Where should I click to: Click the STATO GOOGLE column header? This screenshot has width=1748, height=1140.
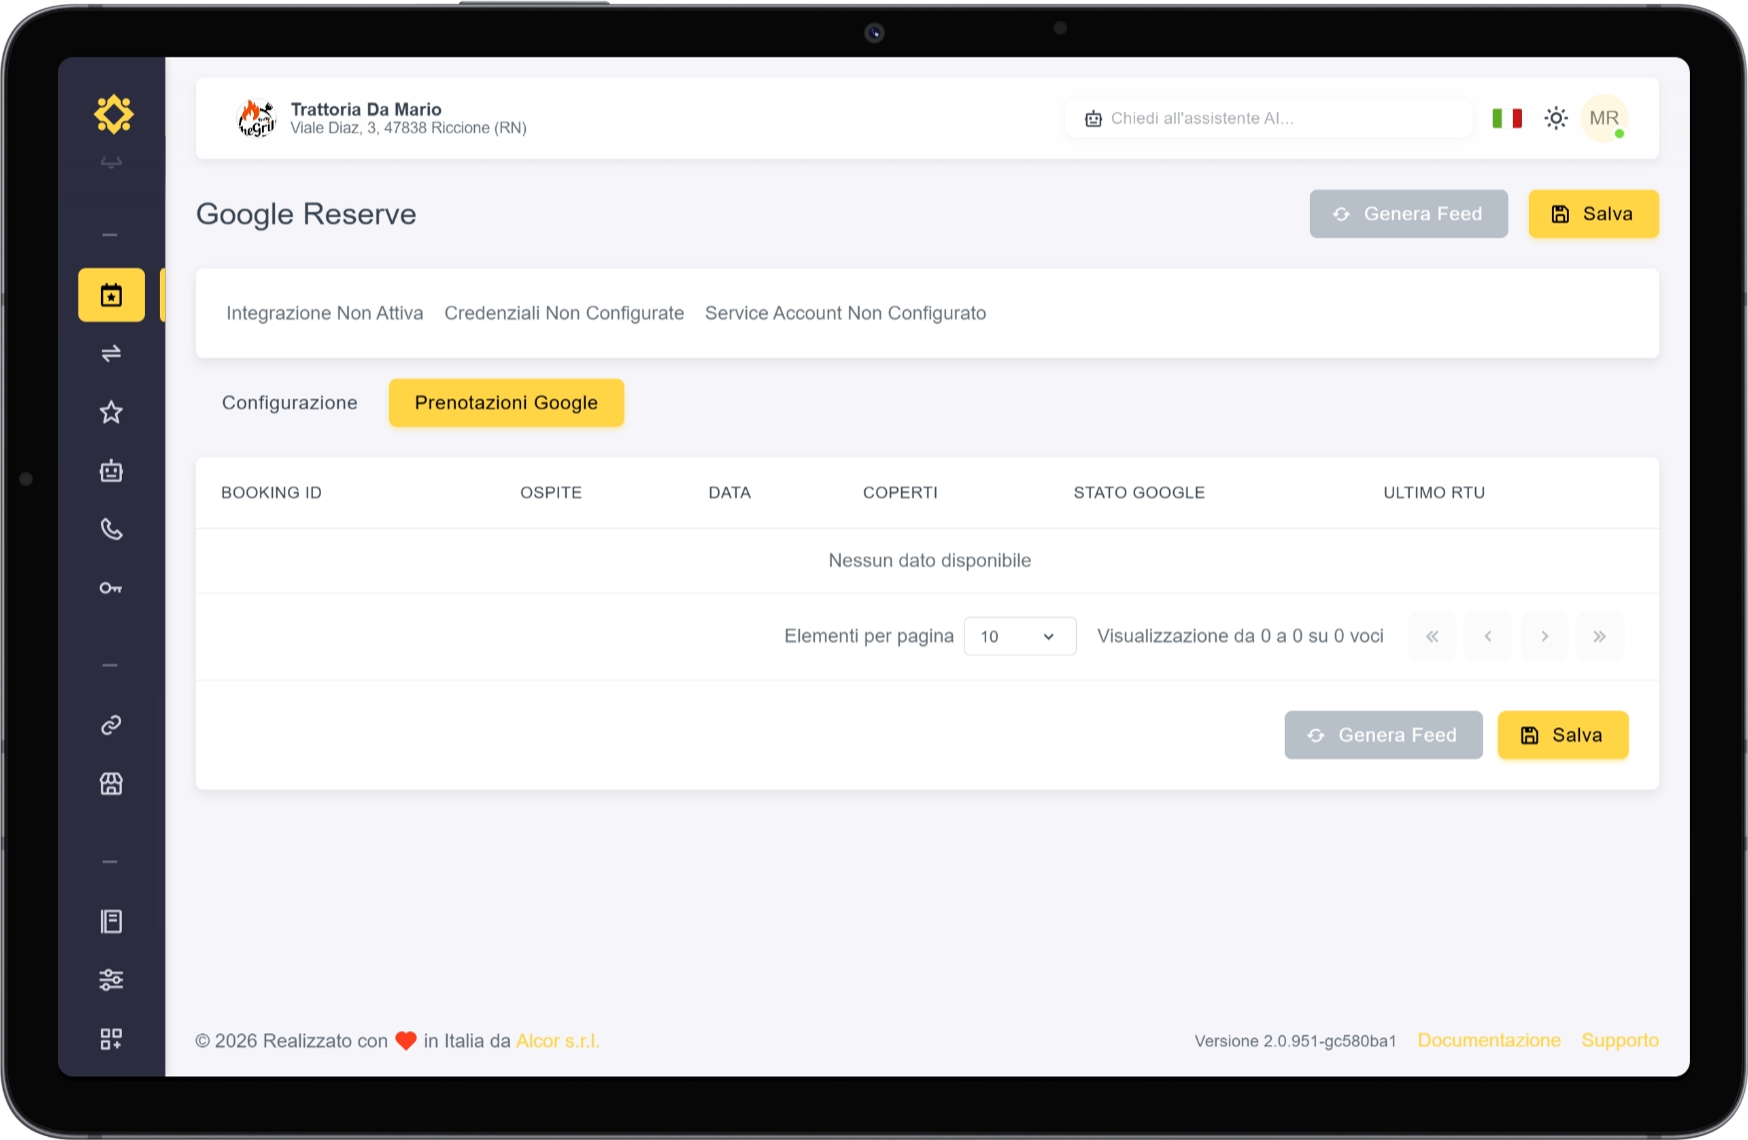pos(1139,493)
